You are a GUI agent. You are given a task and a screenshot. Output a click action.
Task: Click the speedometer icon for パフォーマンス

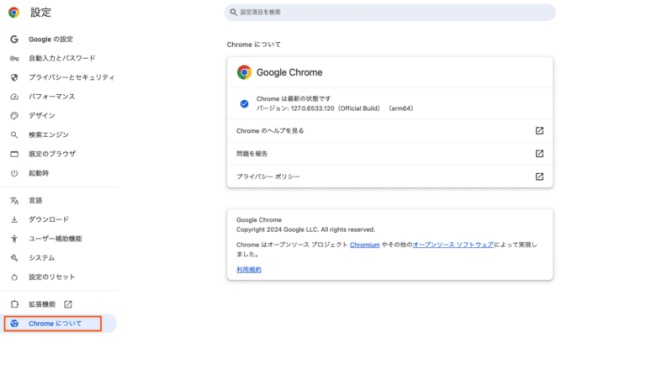14,97
